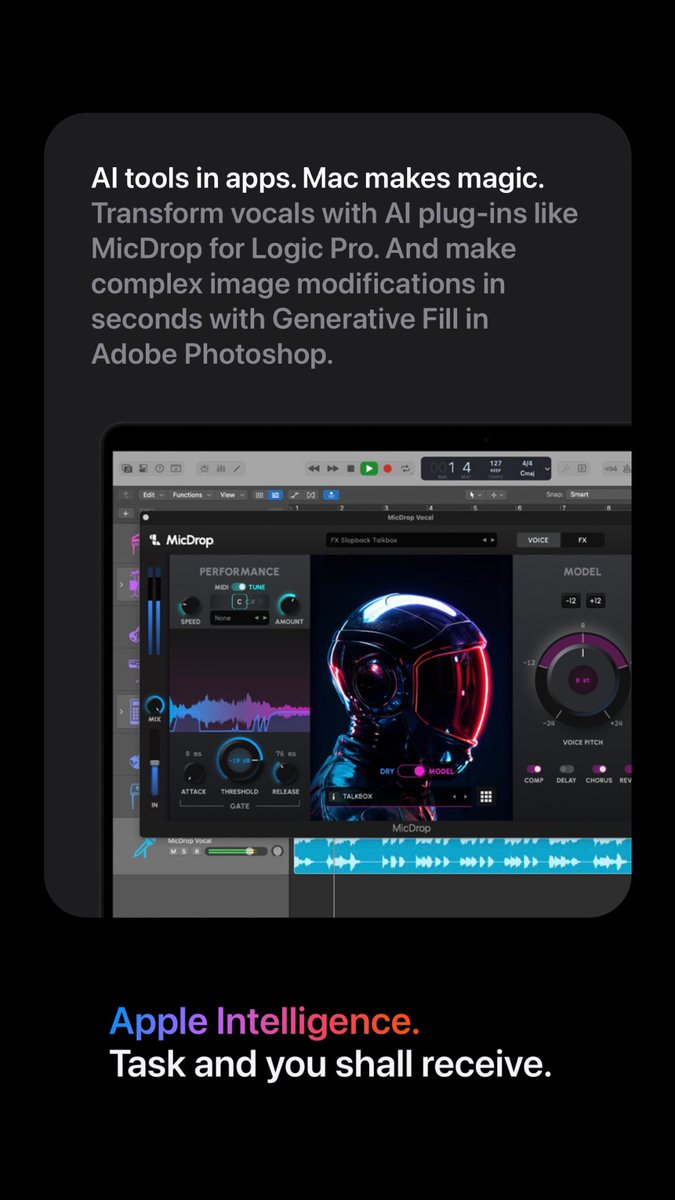675x1200 pixels.
Task: Click the next model arrow beside TALKBOX
Action: tap(465, 797)
